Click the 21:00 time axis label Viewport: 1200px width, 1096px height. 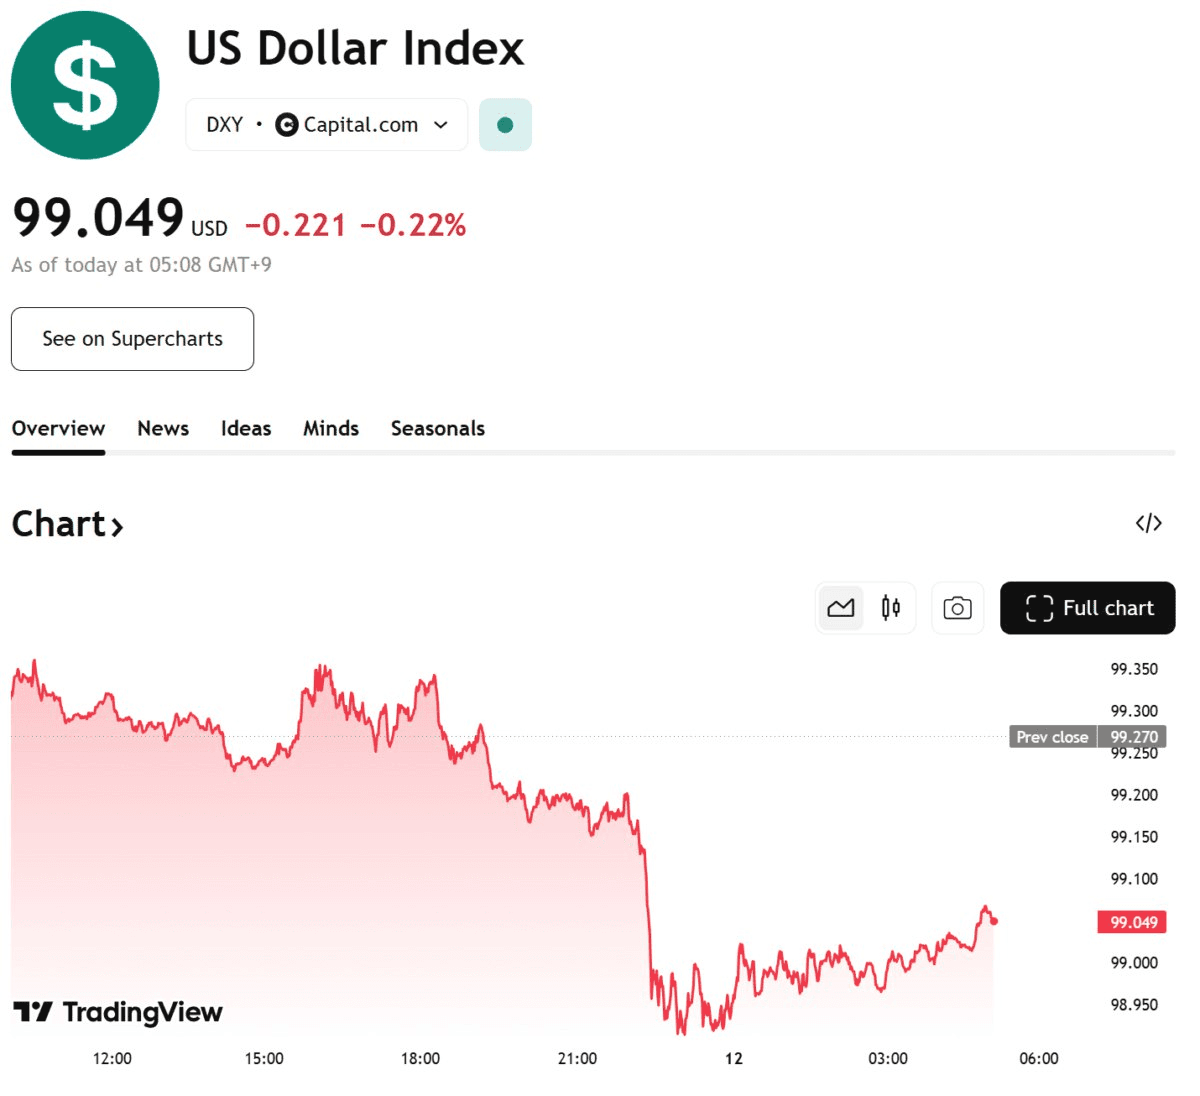pyautogui.click(x=577, y=1058)
